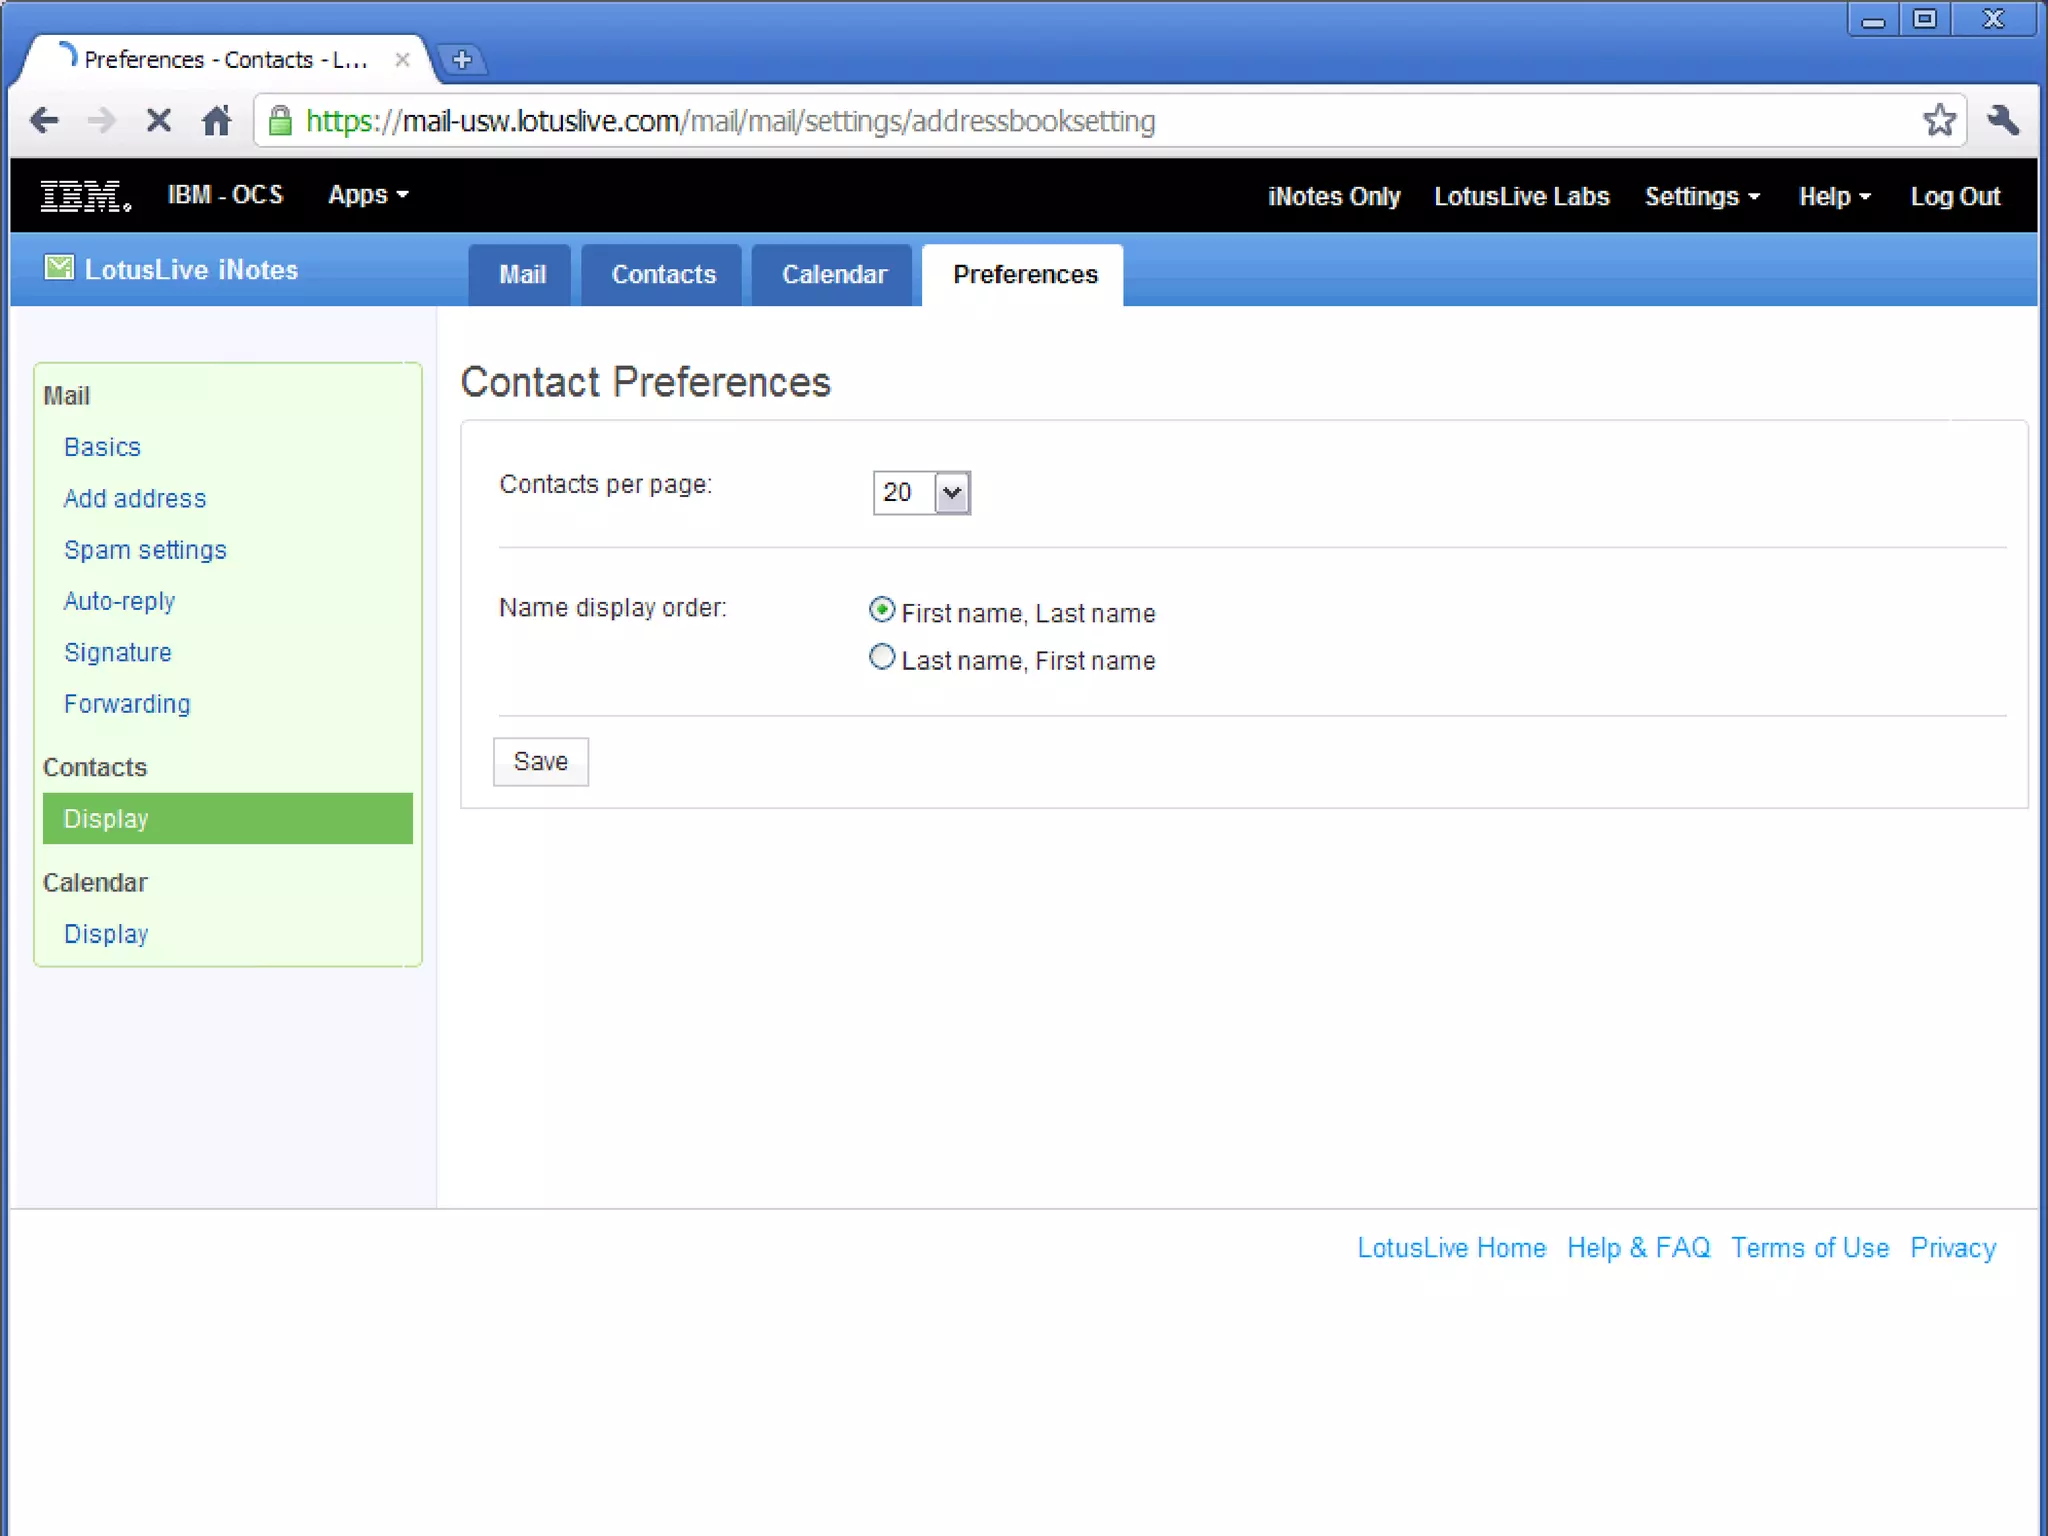Click the IBM logo

tap(85, 196)
